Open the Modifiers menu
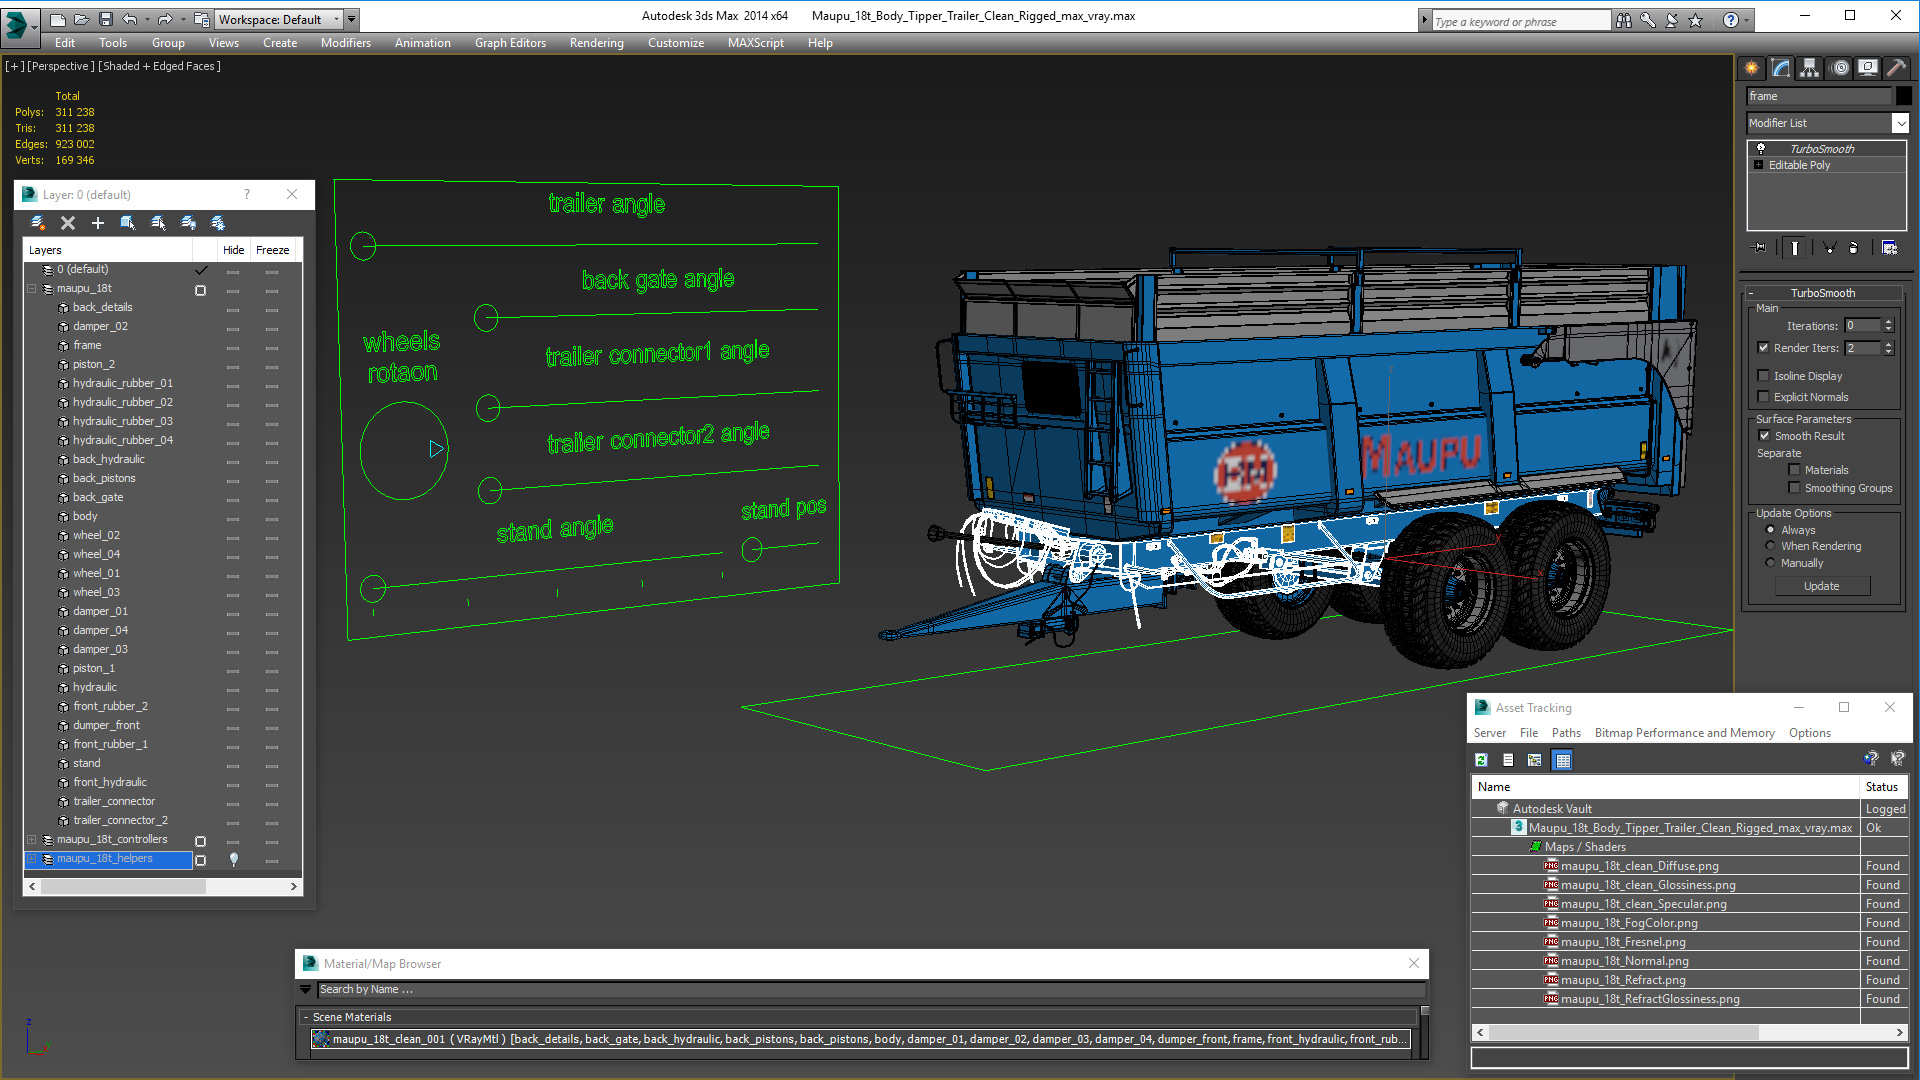The width and height of the screenshot is (1920, 1080). (x=346, y=43)
